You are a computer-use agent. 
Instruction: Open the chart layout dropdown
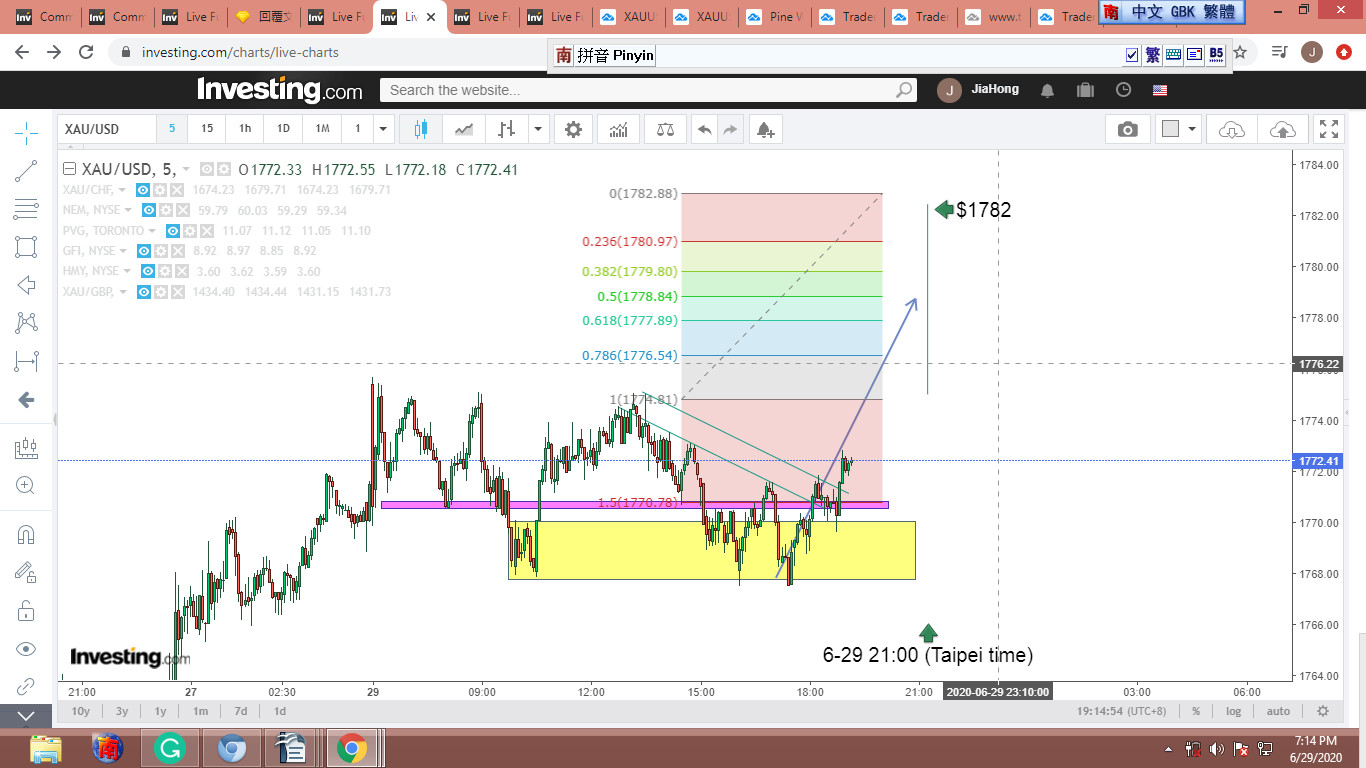point(1192,129)
